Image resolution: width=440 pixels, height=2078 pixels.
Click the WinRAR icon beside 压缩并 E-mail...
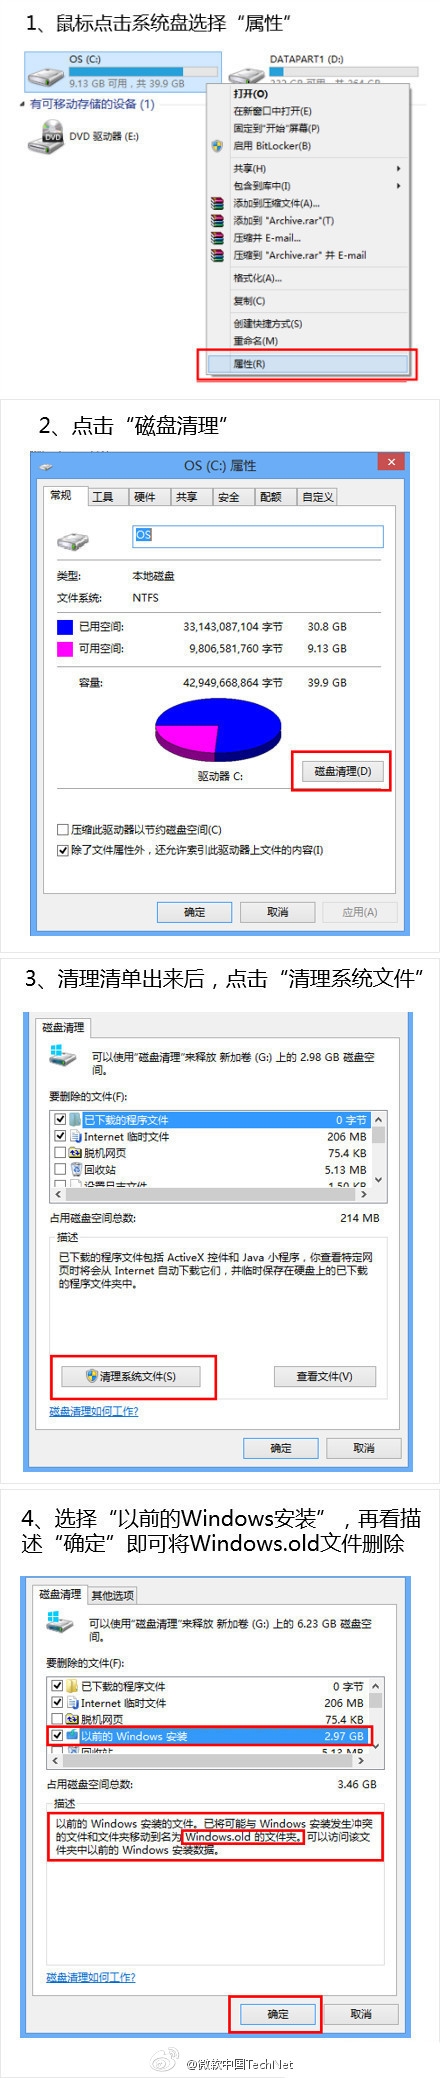(x=216, y=238)
